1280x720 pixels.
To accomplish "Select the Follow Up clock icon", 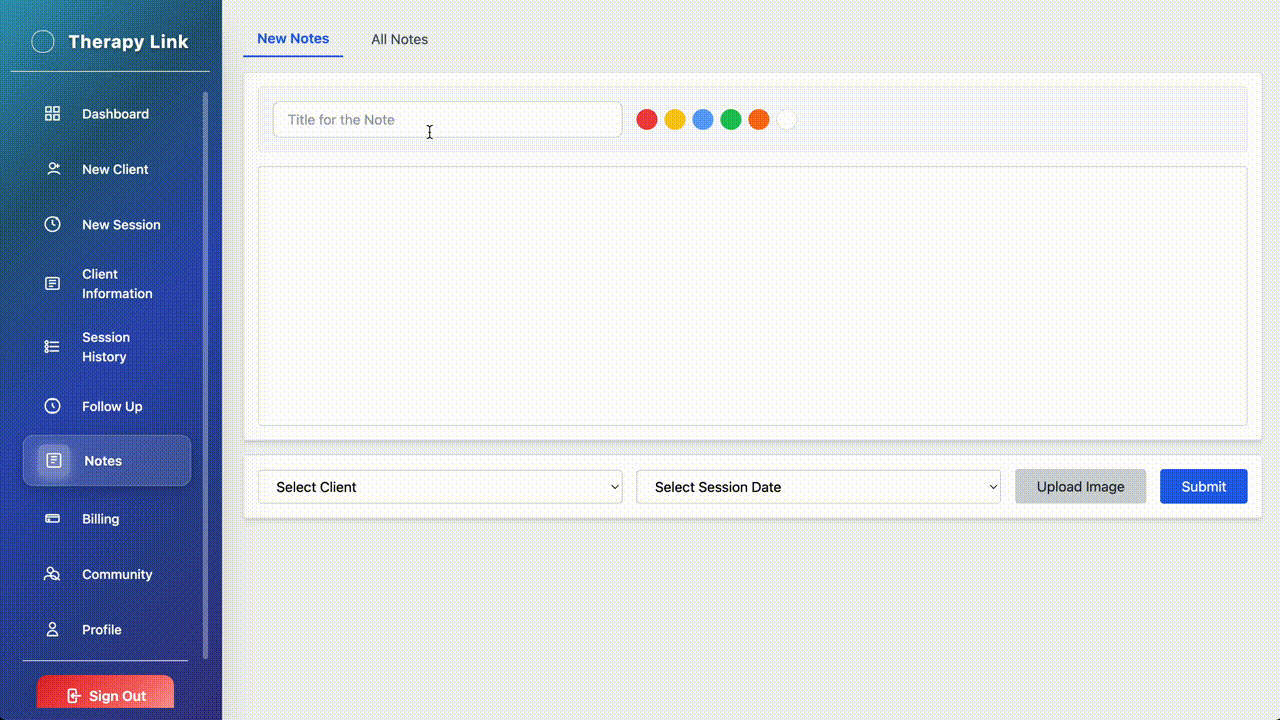I will click(x=52, y=406).
